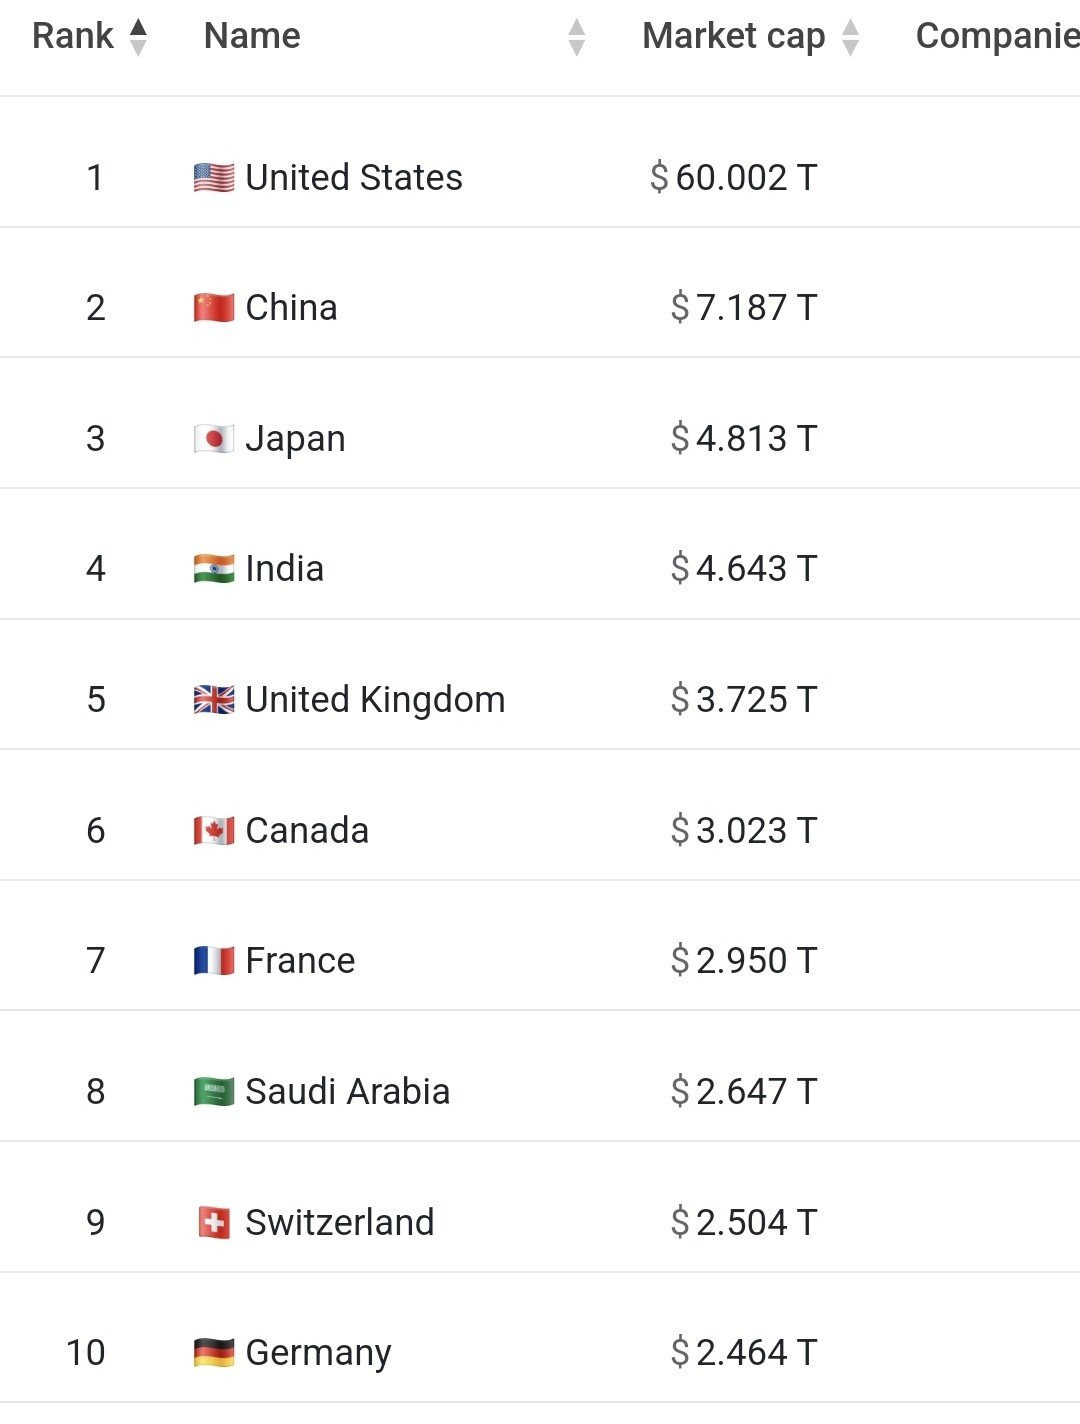Click the China flag icon
Image resolution: width=1080 pixels, height=1424 pixels.
click(214, 308)
